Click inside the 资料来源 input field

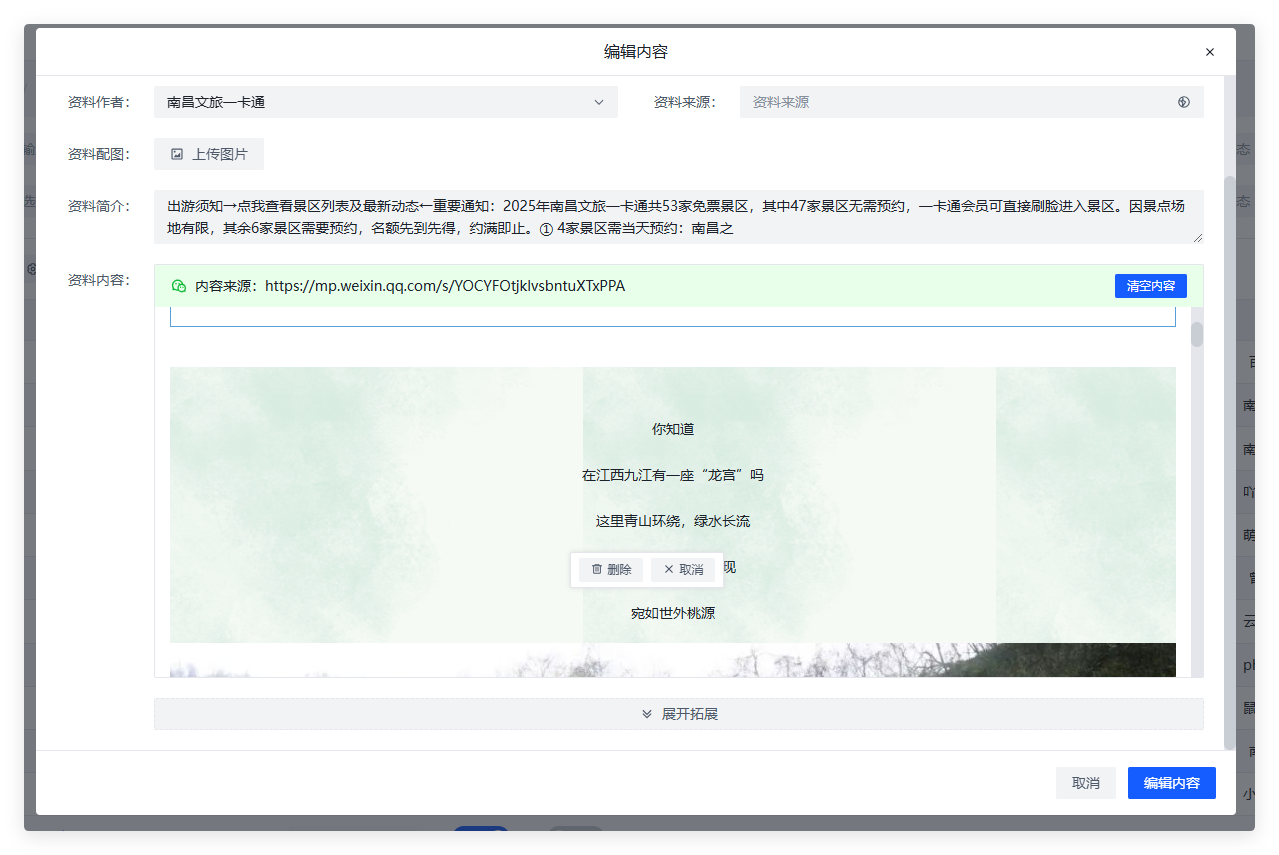pyautogui.click(x=950, y=101)
